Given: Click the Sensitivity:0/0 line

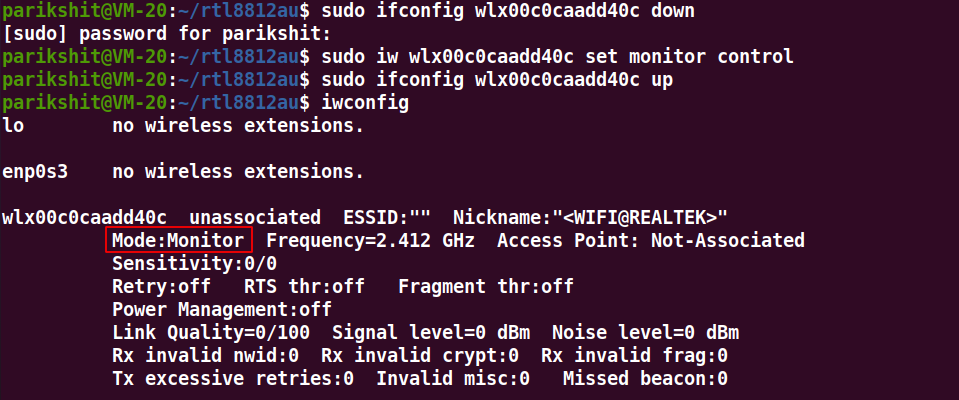Looking at the screenshot, I should click(194, 264).
